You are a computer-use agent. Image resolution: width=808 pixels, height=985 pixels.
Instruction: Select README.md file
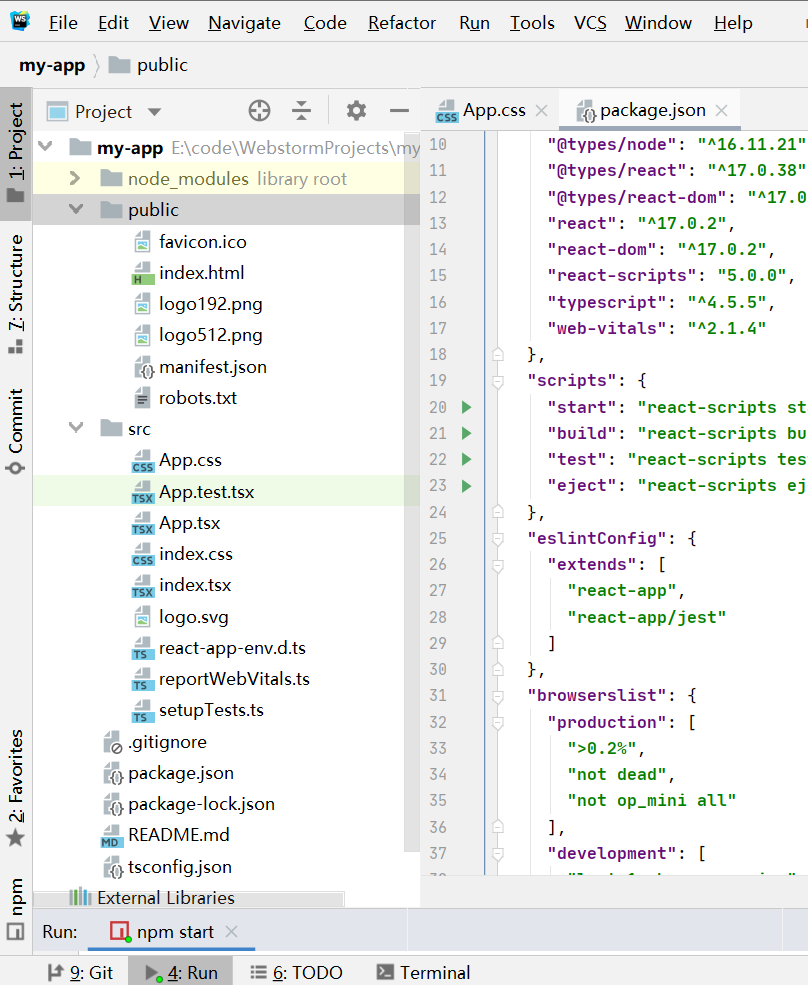(x=179, y=835)
